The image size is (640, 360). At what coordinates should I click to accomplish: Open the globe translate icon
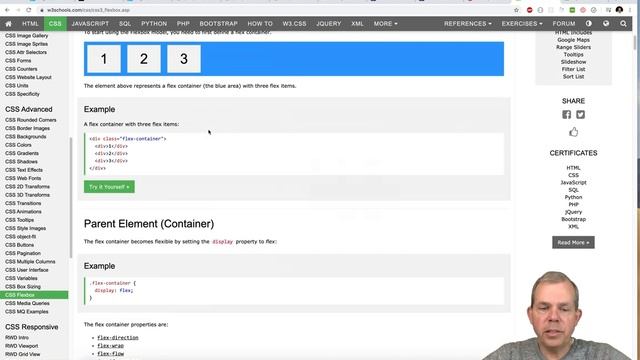click(x=606, y=24)
